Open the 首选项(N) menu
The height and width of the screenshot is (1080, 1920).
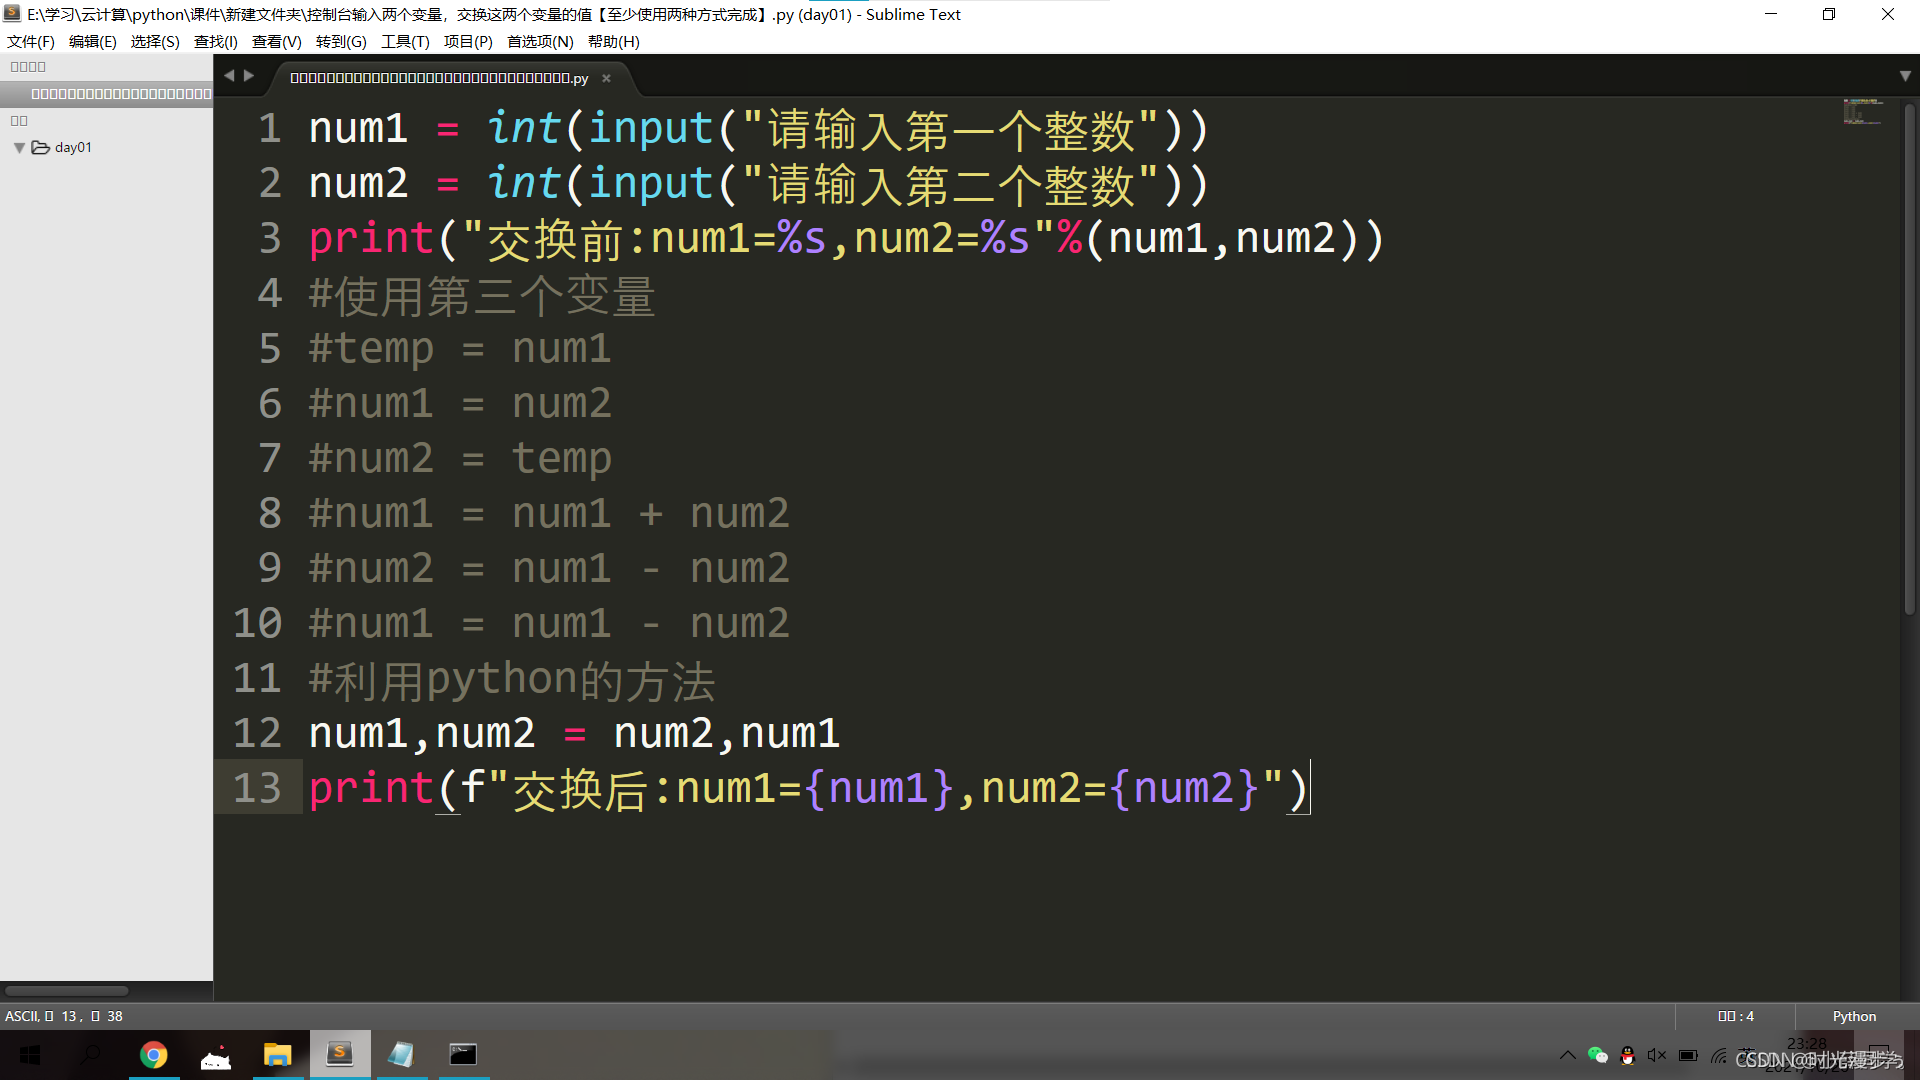(x=540, y=42)
